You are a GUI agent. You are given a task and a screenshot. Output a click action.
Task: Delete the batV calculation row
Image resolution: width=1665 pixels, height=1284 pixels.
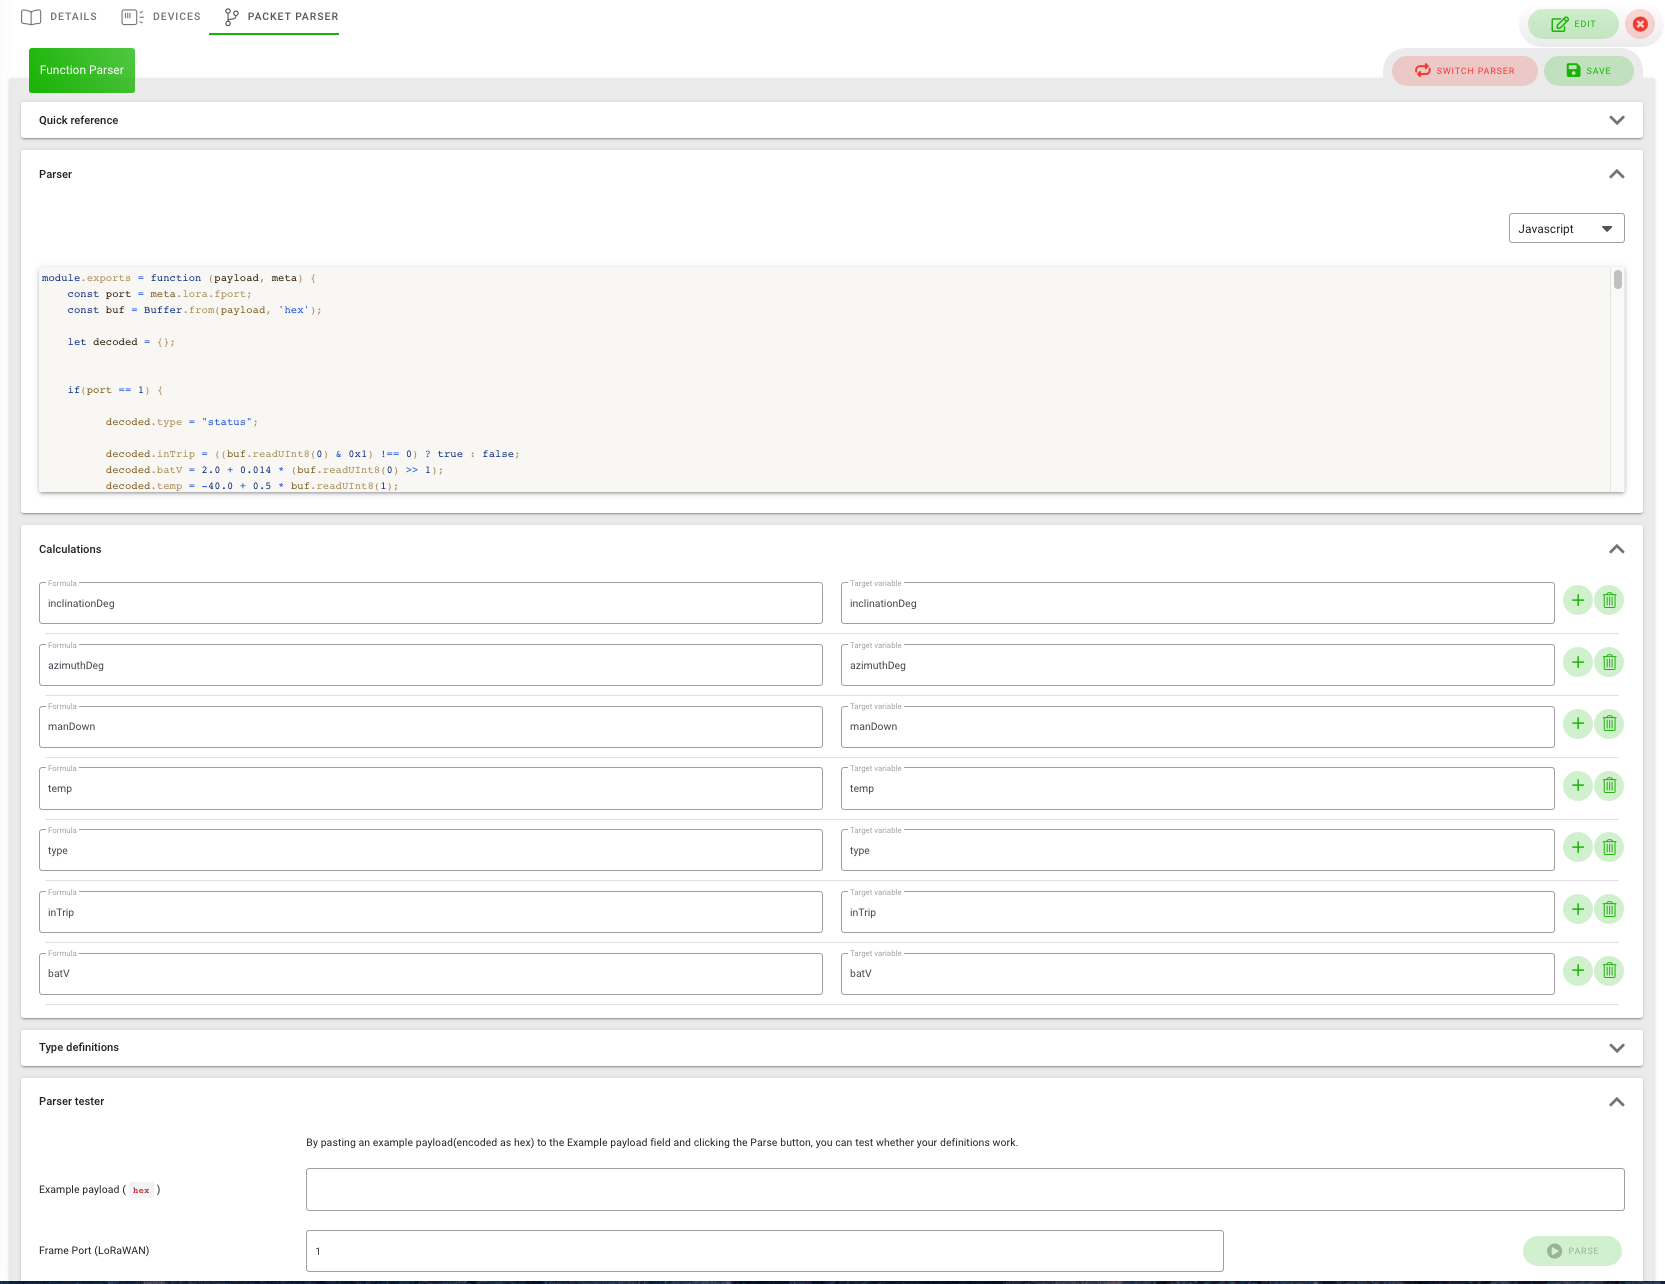(x=1609, y=971)
